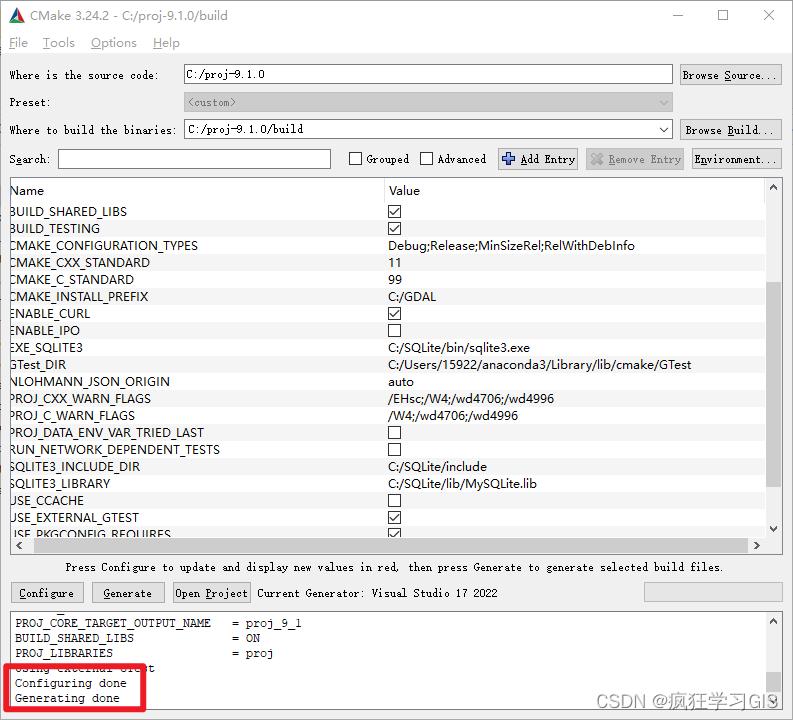793x720 pixels.
Task: Select the PROJ_C_WARN_FLAGS value
Action: (x=453, y=416)
